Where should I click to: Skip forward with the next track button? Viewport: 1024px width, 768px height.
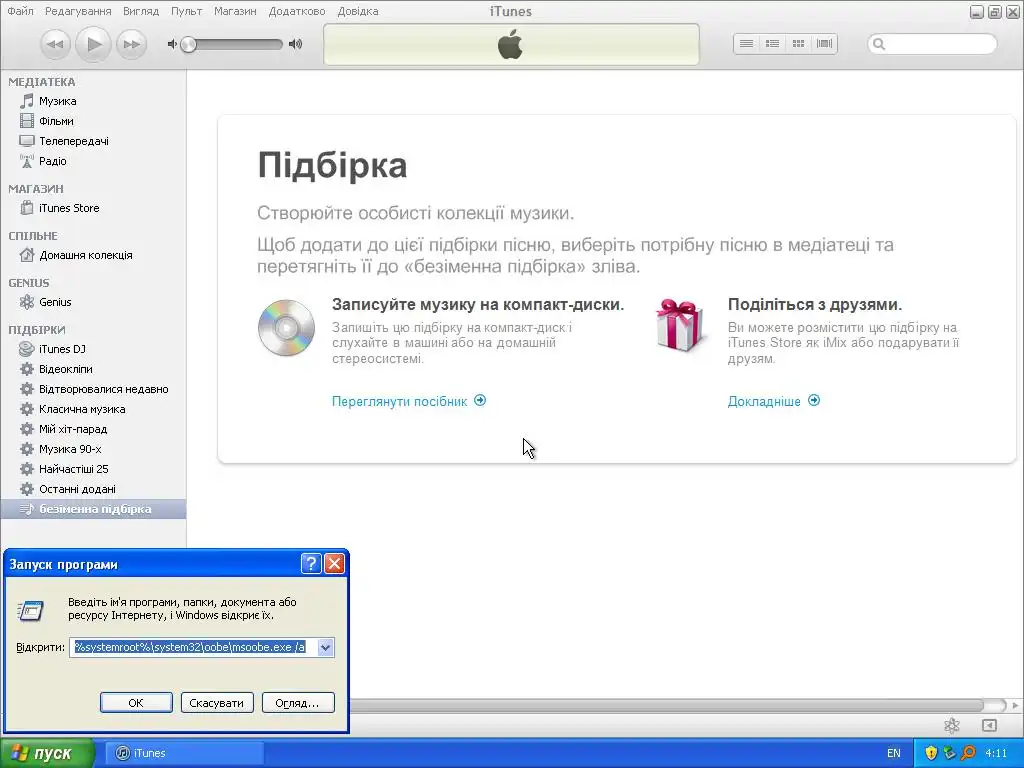point(131,44)
